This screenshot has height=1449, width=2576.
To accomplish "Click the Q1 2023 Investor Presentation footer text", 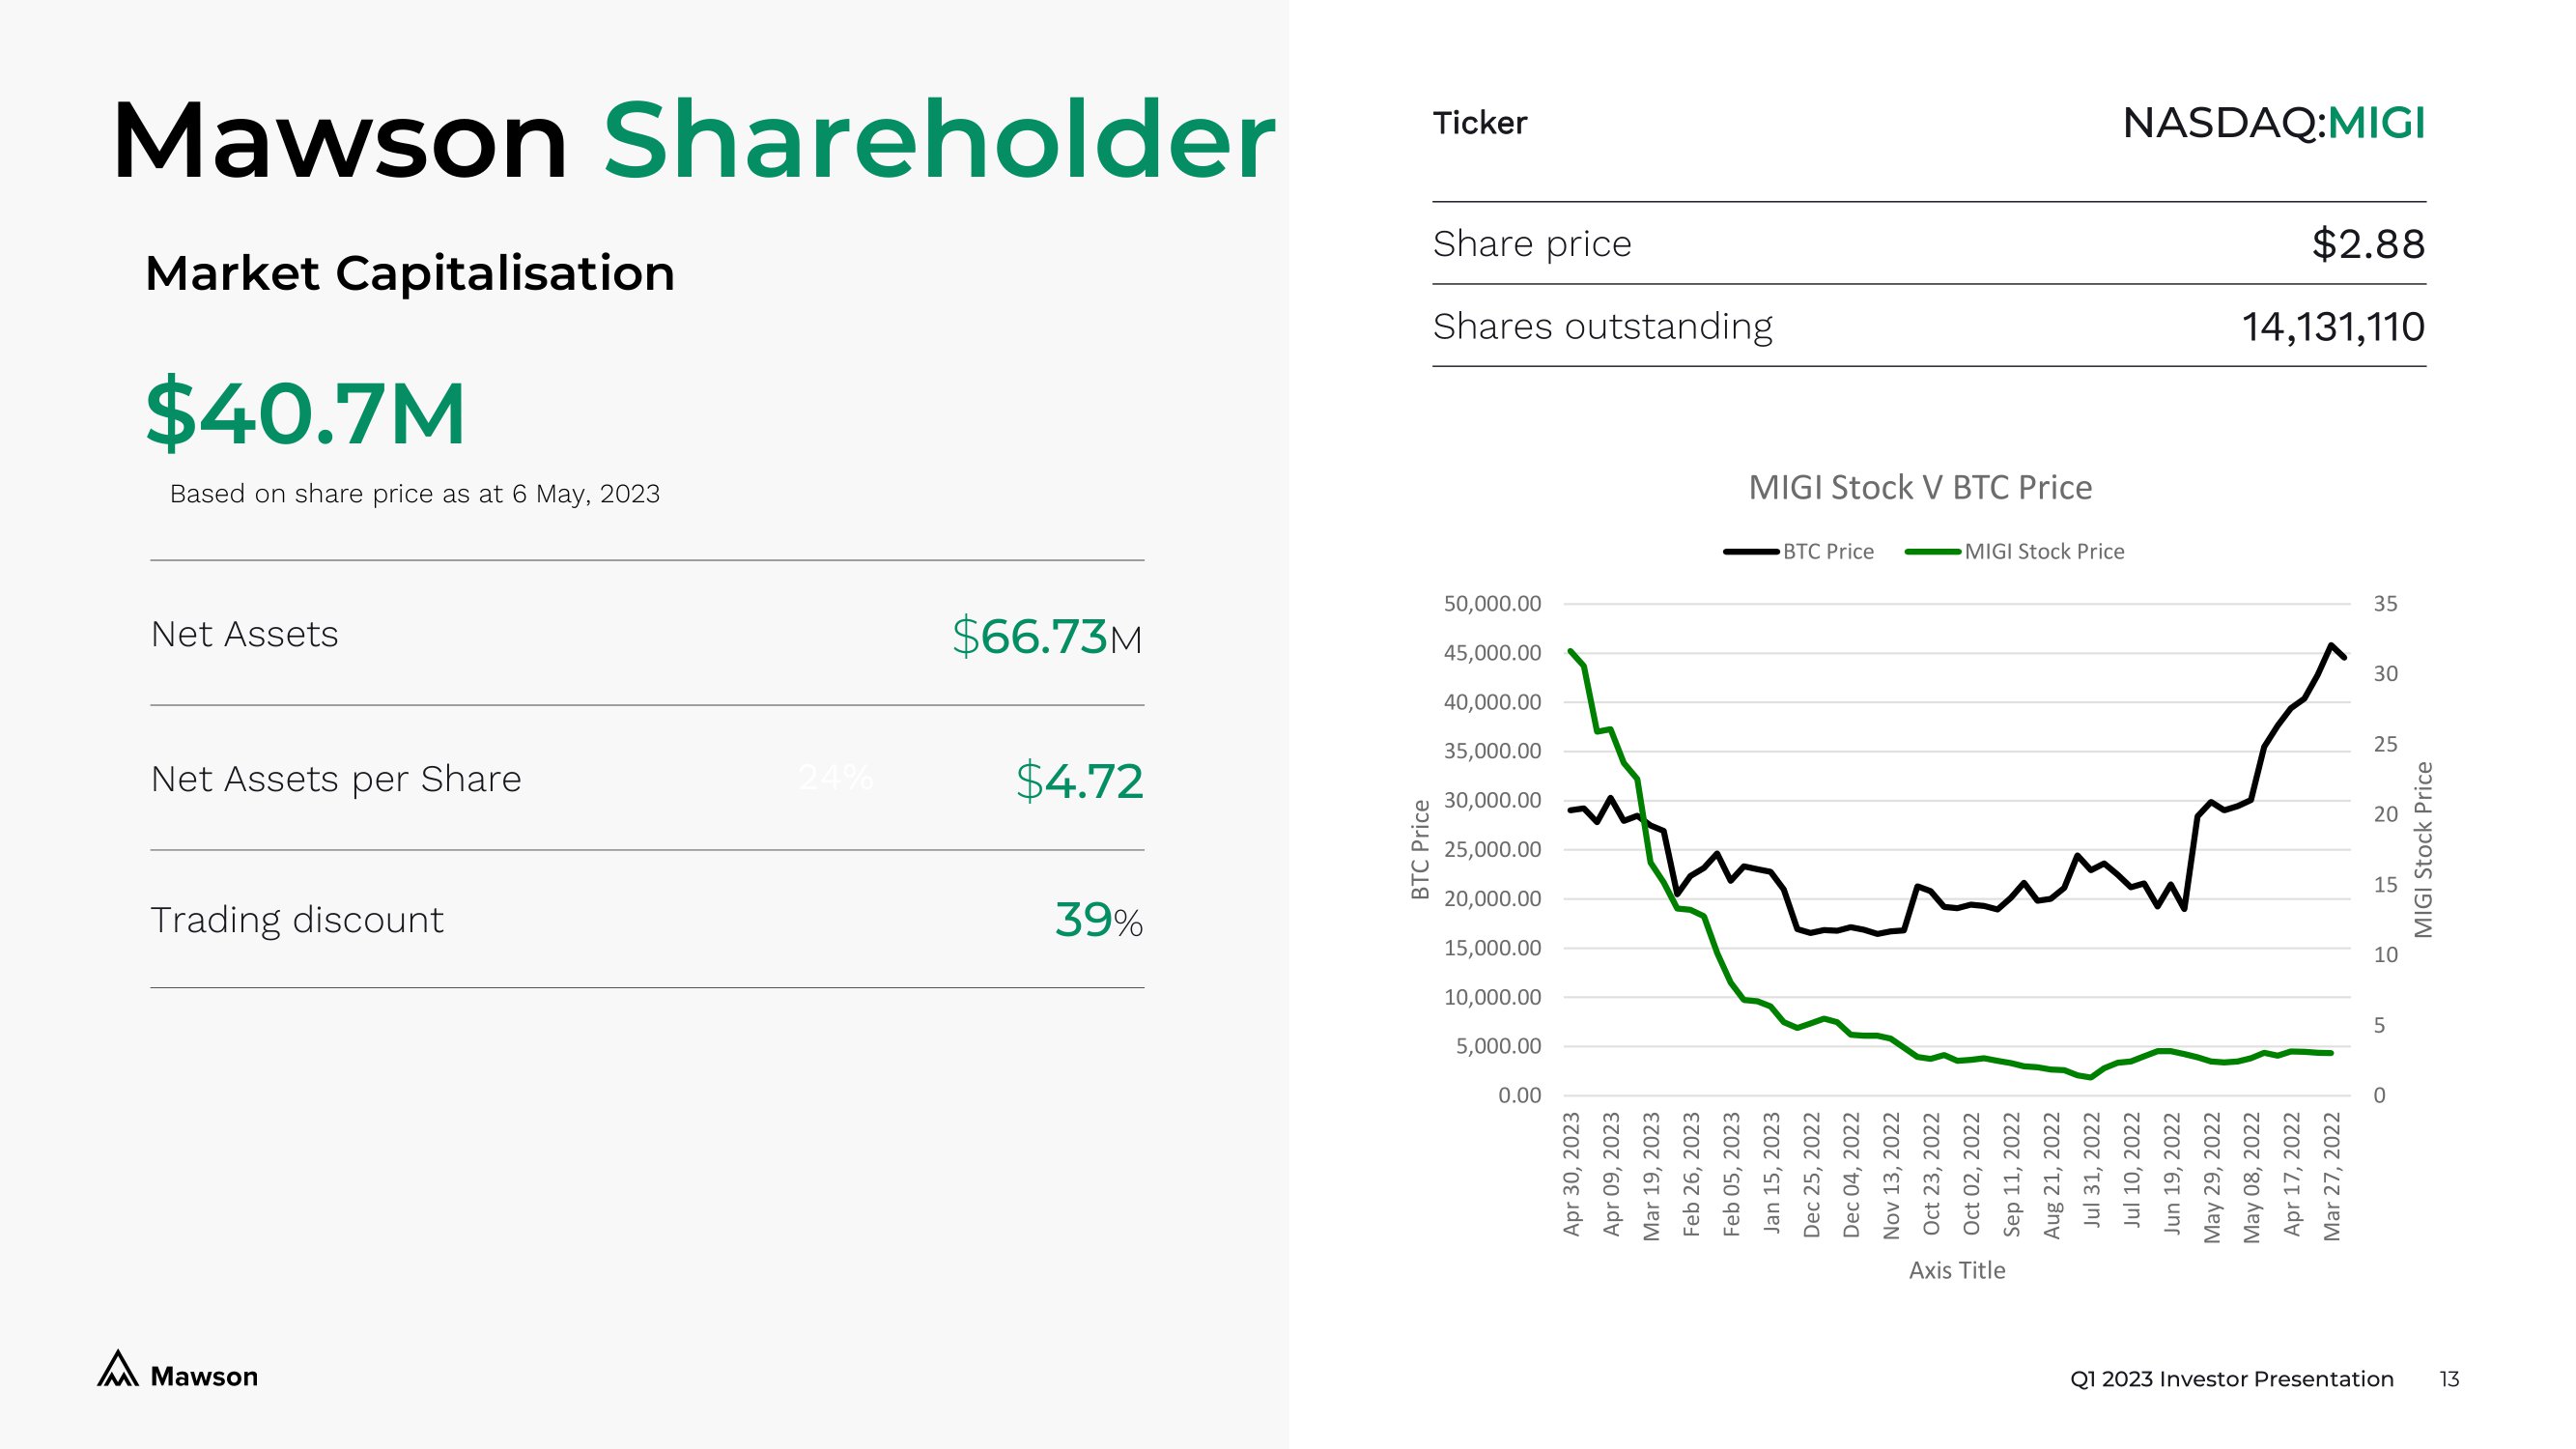I will [x=2231, y=1379].
